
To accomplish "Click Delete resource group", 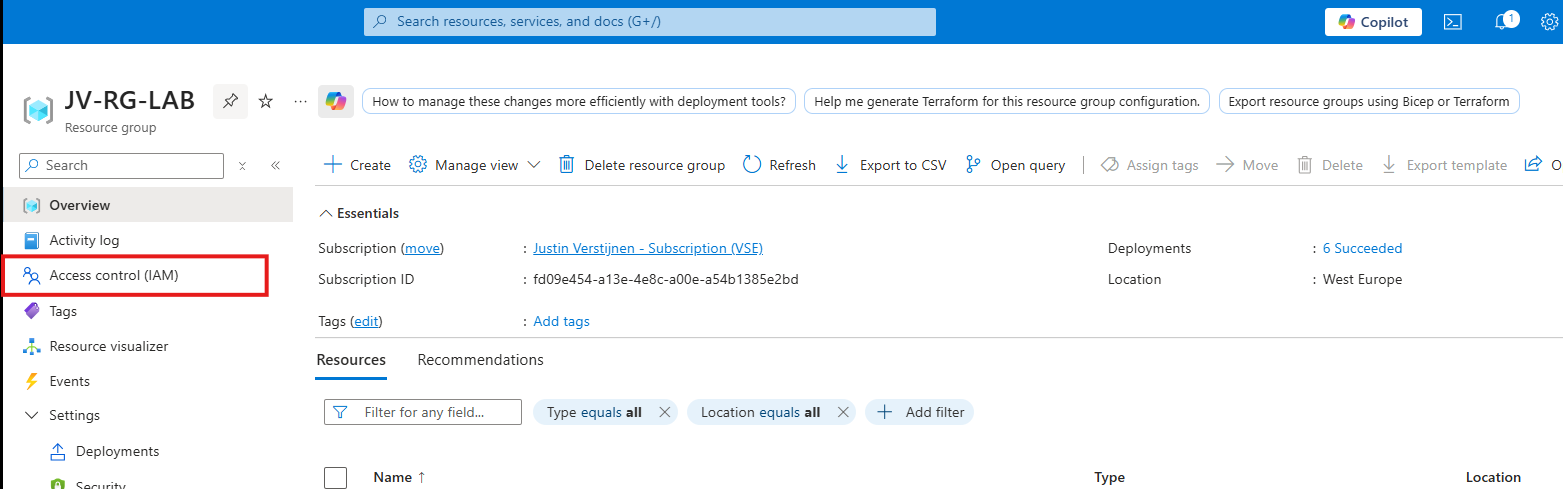I will (641, 165).
